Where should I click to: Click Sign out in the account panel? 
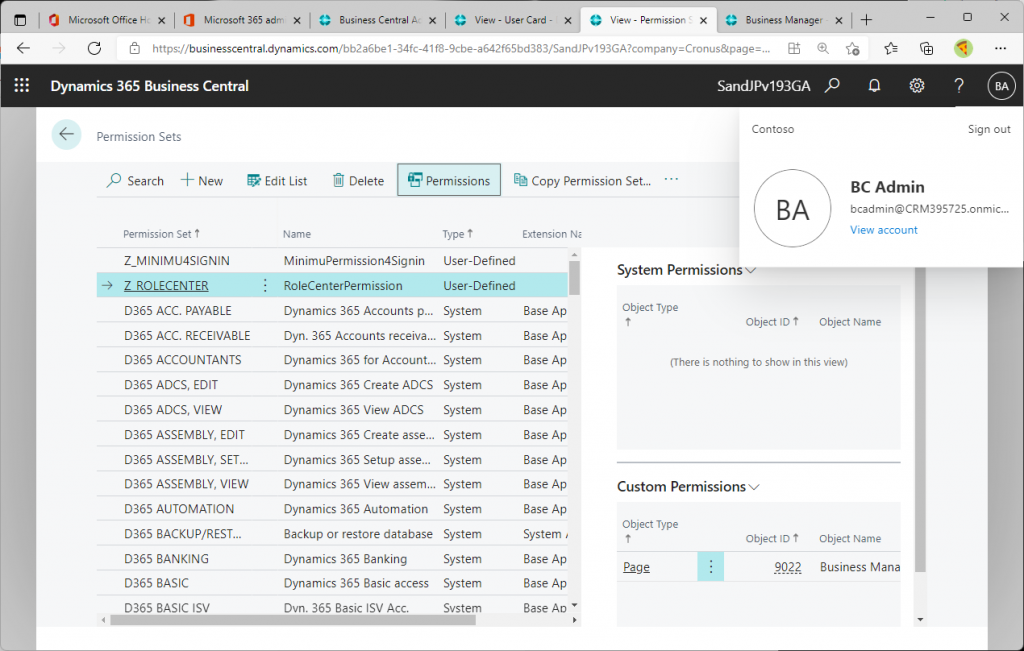click(989, 129)
